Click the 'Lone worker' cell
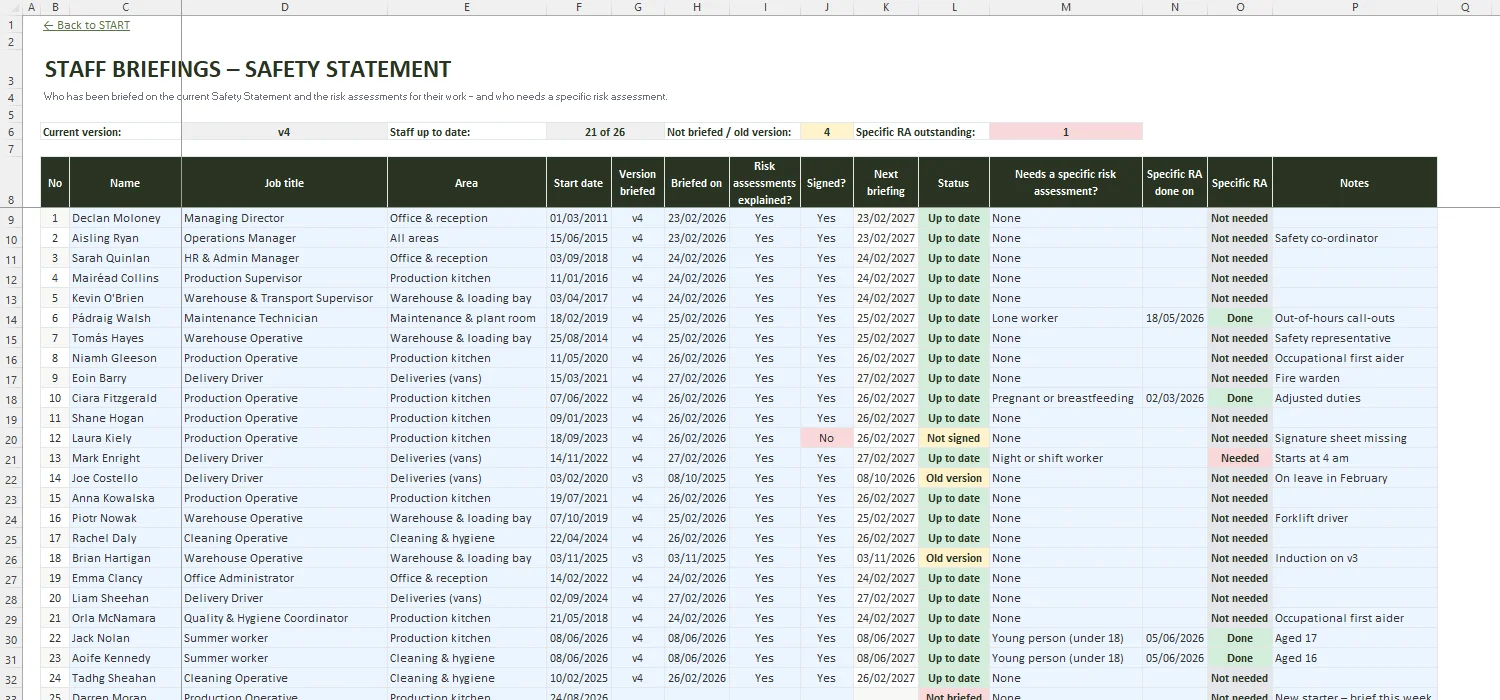Image resolution: width=1500 pixels, height=700 pixels. click(x=1066, y=318)
